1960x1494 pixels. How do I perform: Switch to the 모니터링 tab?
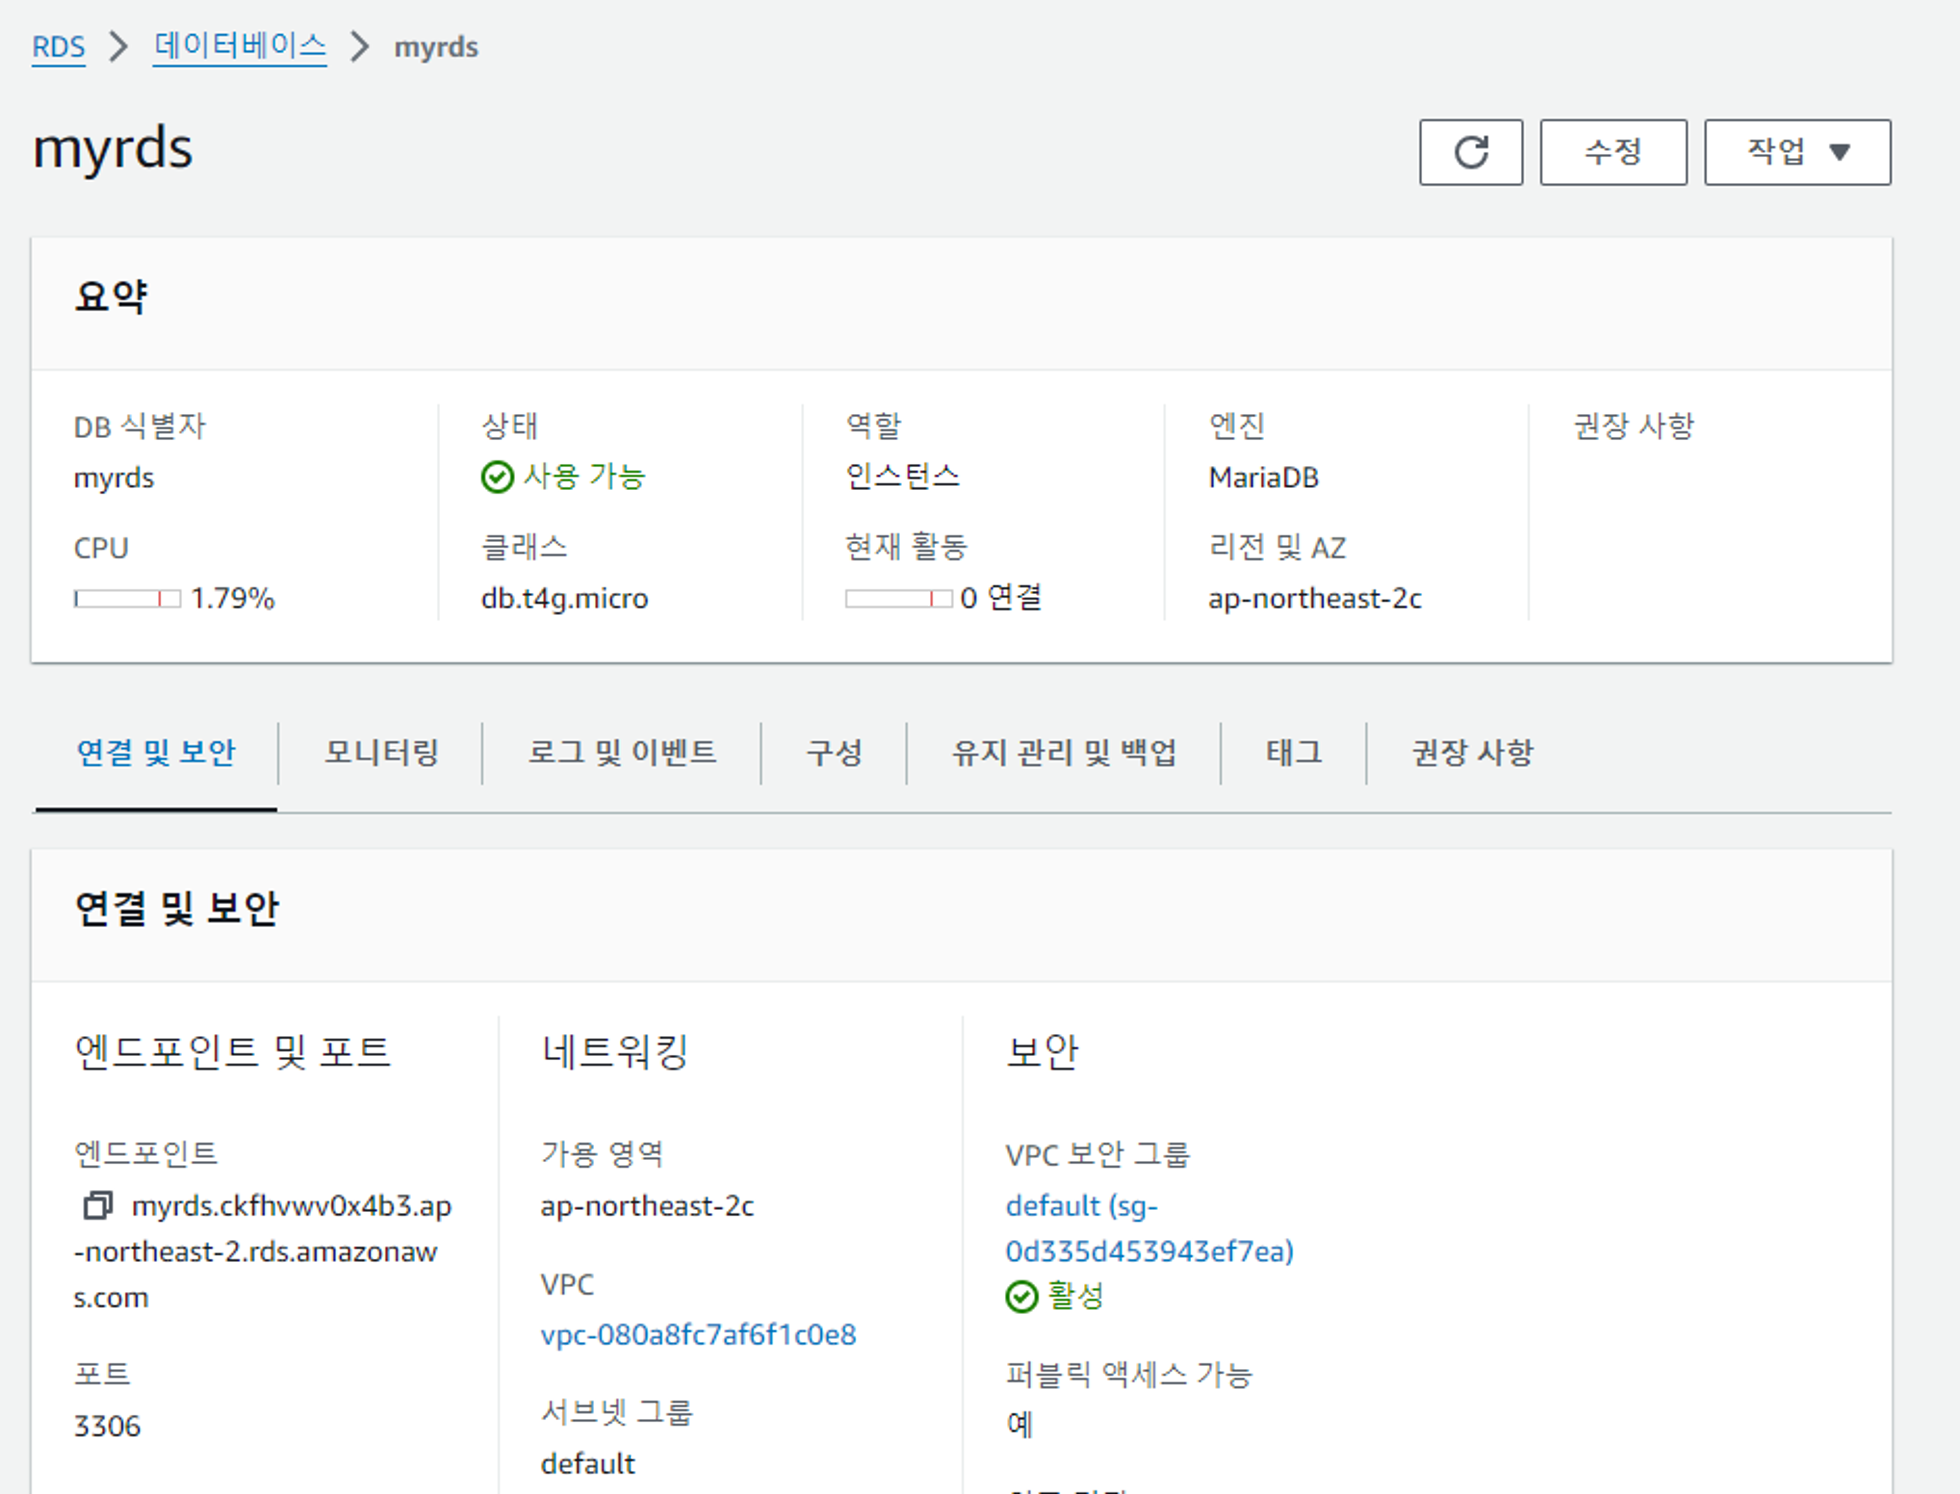click(x=381, y=752)
